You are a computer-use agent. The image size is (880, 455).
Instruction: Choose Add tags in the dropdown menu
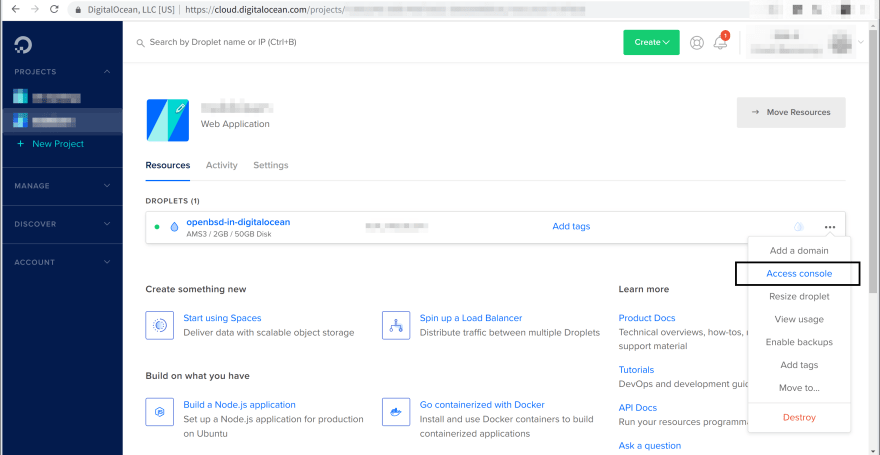pyautogui.click(x=799, y=365)
